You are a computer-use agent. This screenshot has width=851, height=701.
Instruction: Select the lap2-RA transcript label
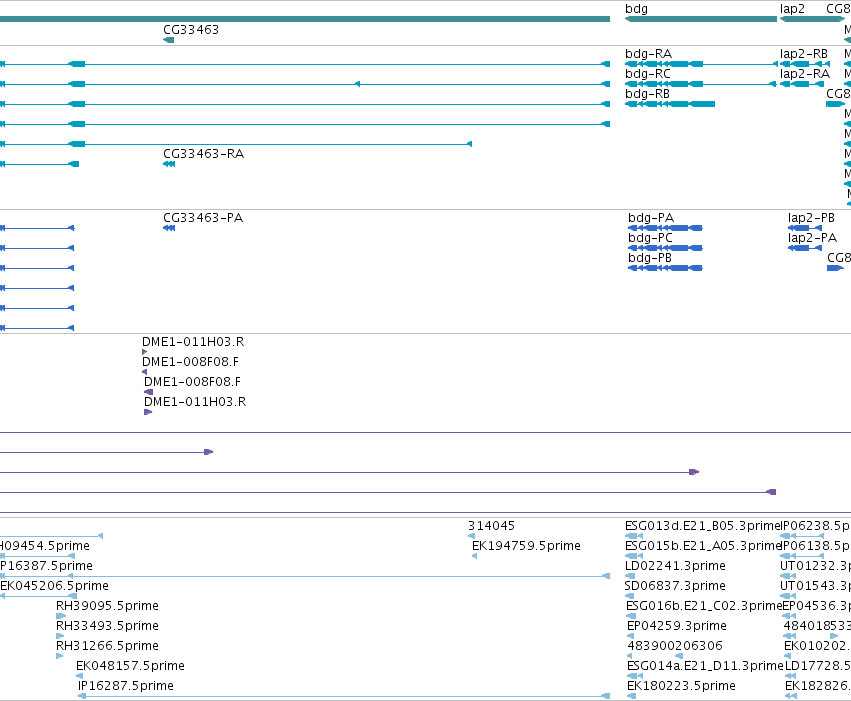(805, 74)
